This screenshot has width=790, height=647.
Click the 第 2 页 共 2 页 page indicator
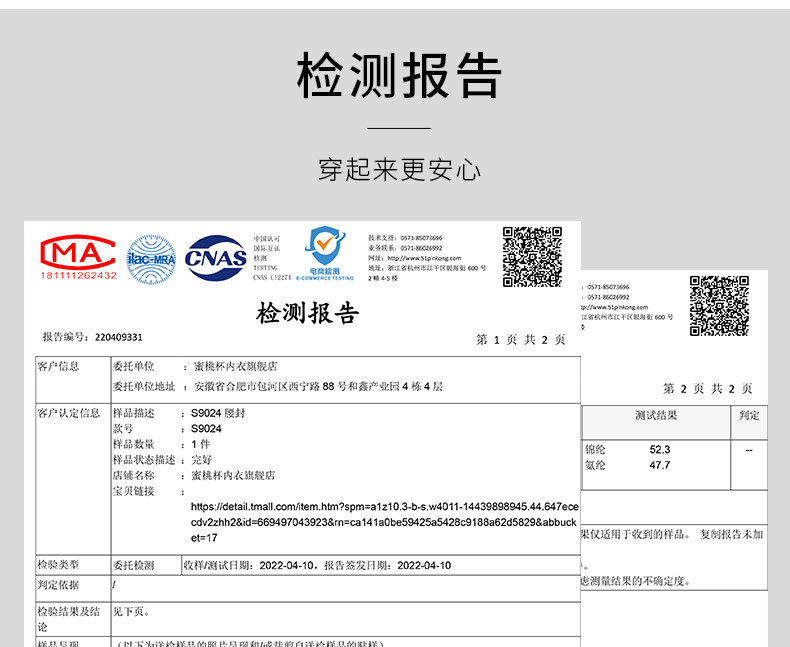[707, 389]
